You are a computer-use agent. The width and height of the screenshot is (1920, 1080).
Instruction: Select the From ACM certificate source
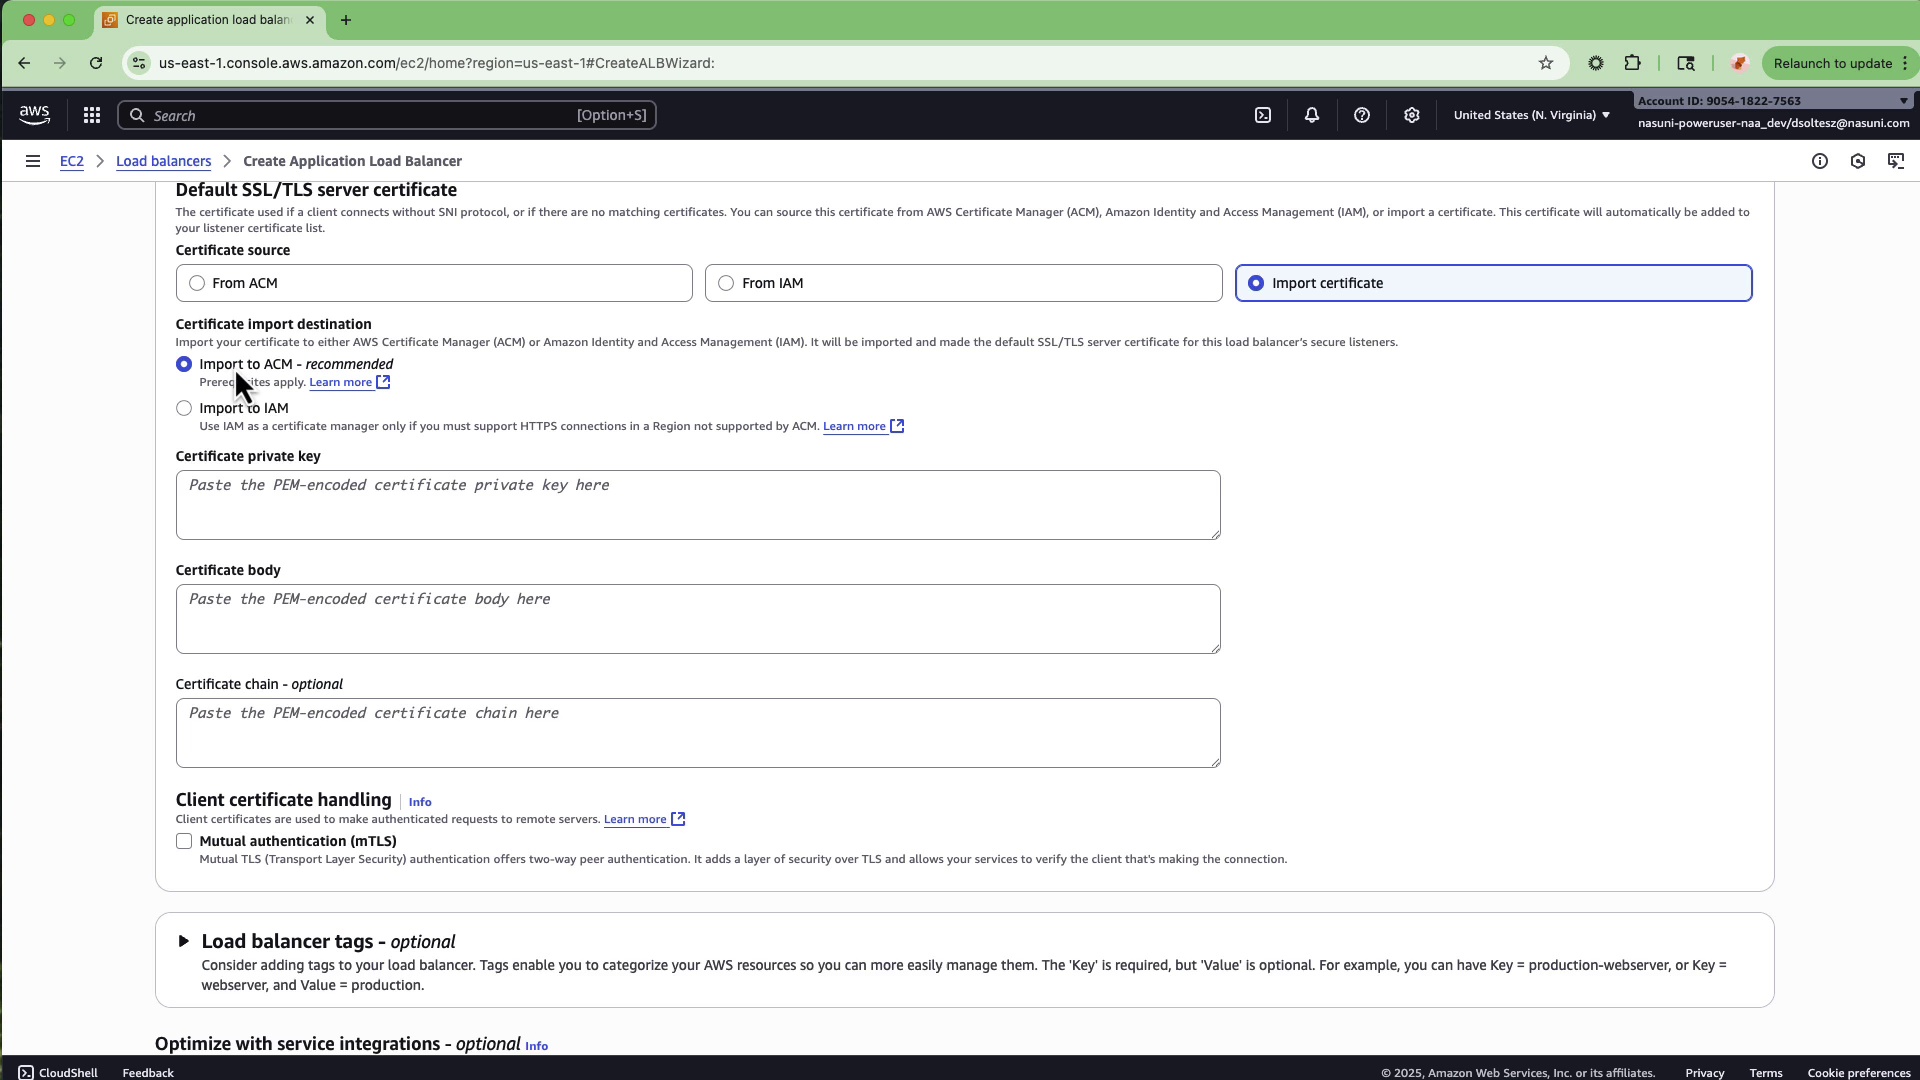197,283
